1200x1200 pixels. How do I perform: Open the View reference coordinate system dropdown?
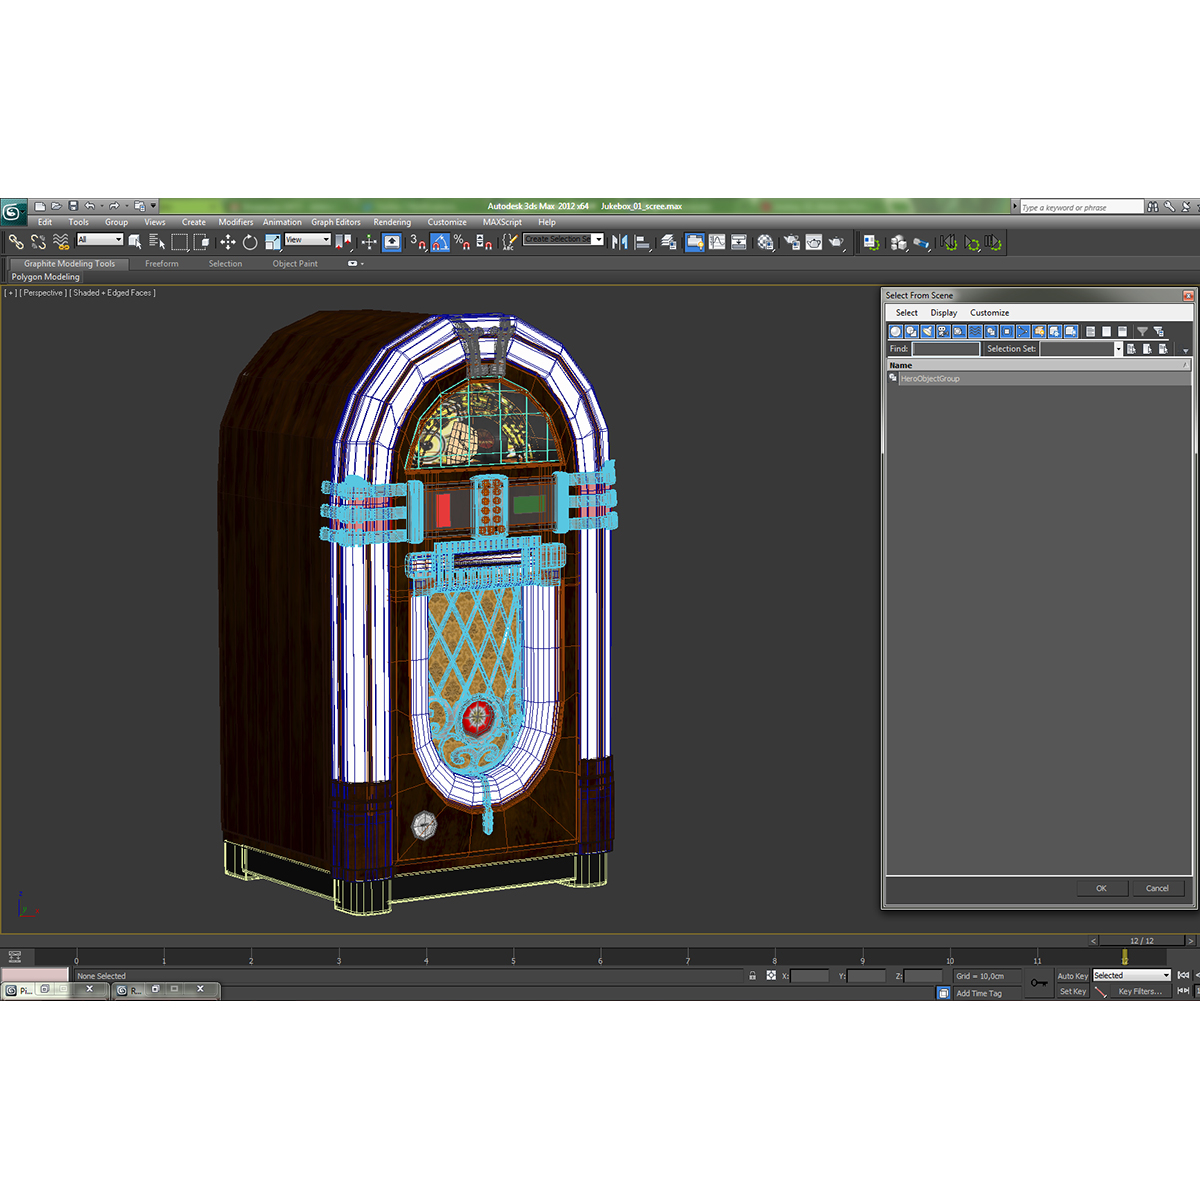[305, 240]
